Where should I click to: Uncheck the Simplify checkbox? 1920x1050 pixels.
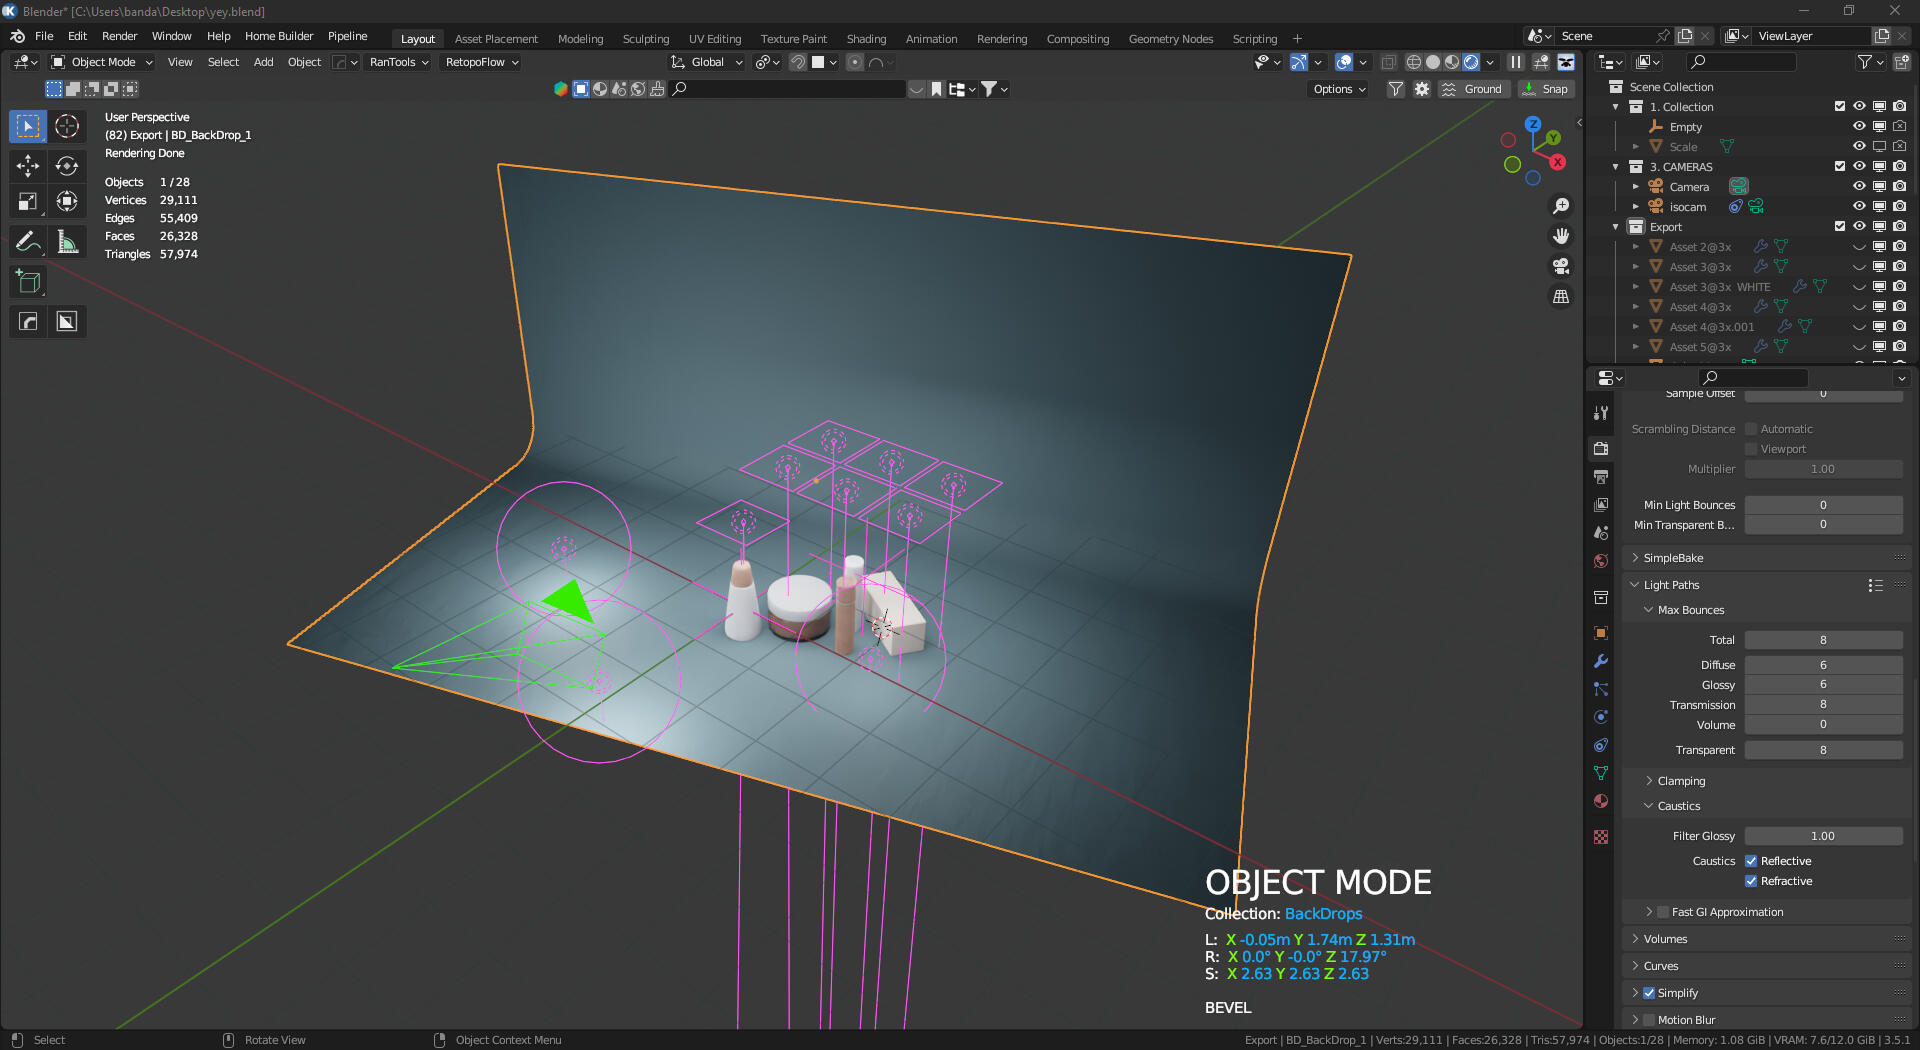coord(1649,992)
